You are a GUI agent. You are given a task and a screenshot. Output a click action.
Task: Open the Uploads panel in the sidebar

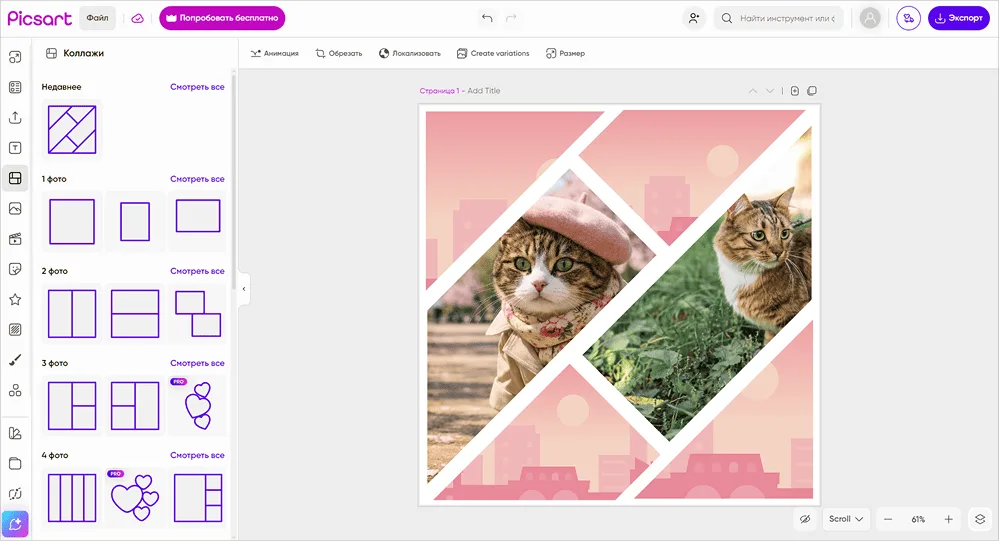point(15,118)
